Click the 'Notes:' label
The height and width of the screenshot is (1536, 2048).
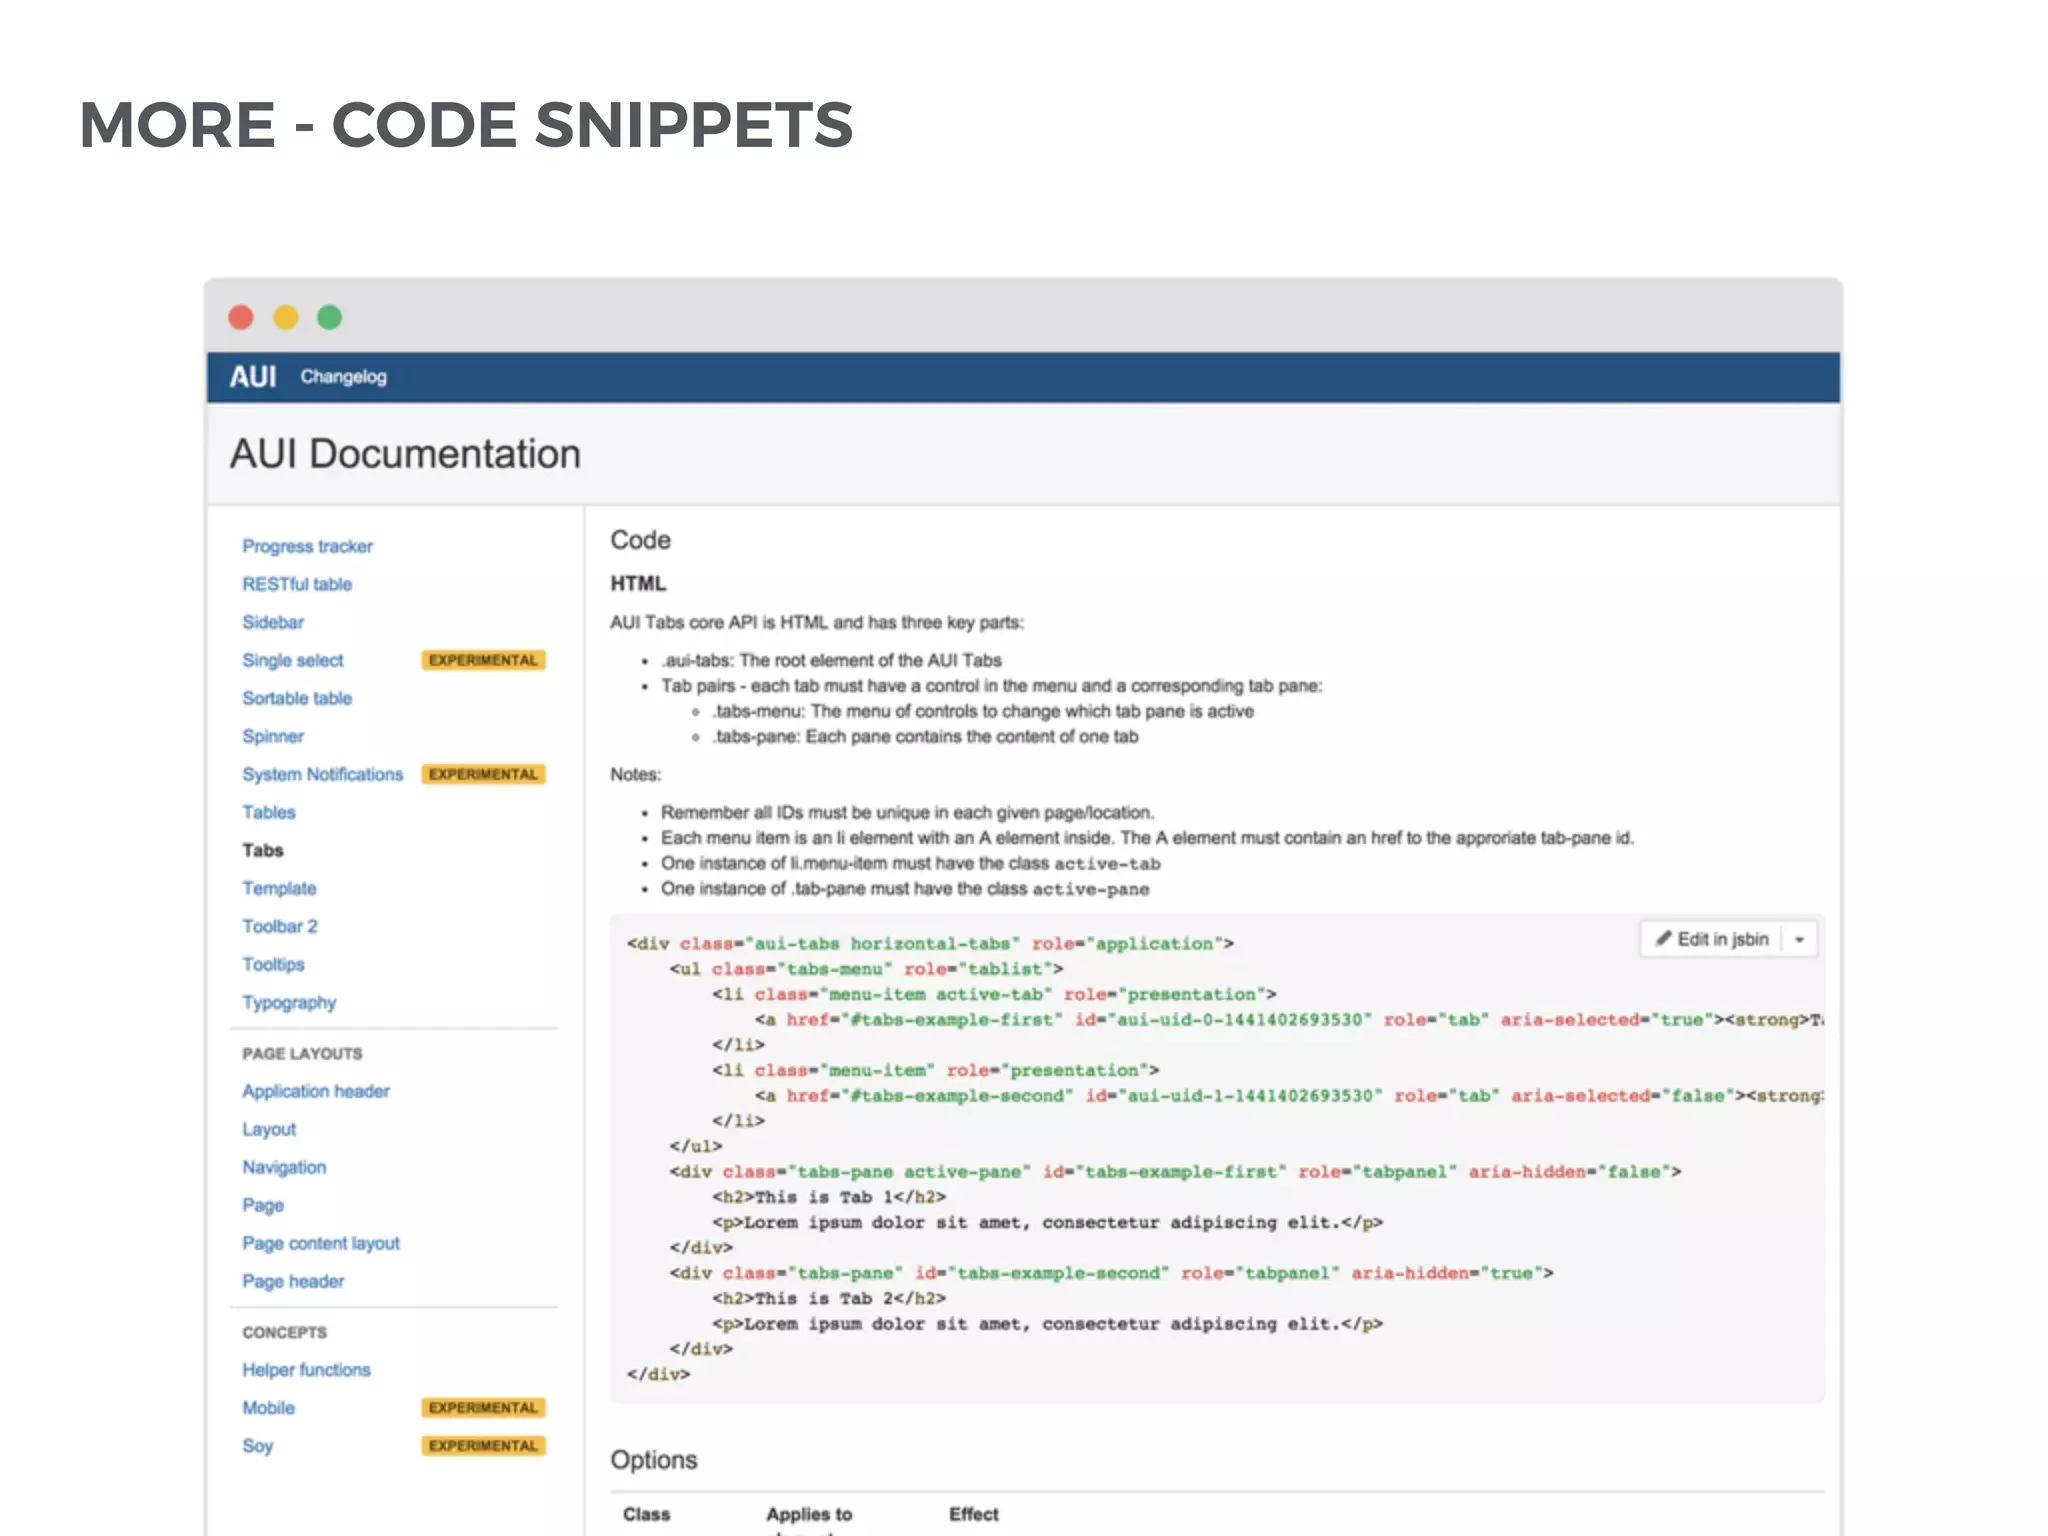click(x=635, y=775)
